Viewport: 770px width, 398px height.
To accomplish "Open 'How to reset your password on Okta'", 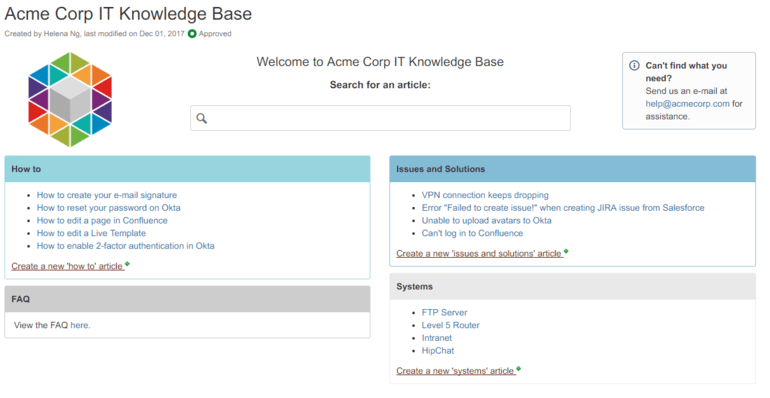I will [x=109, y=208].
